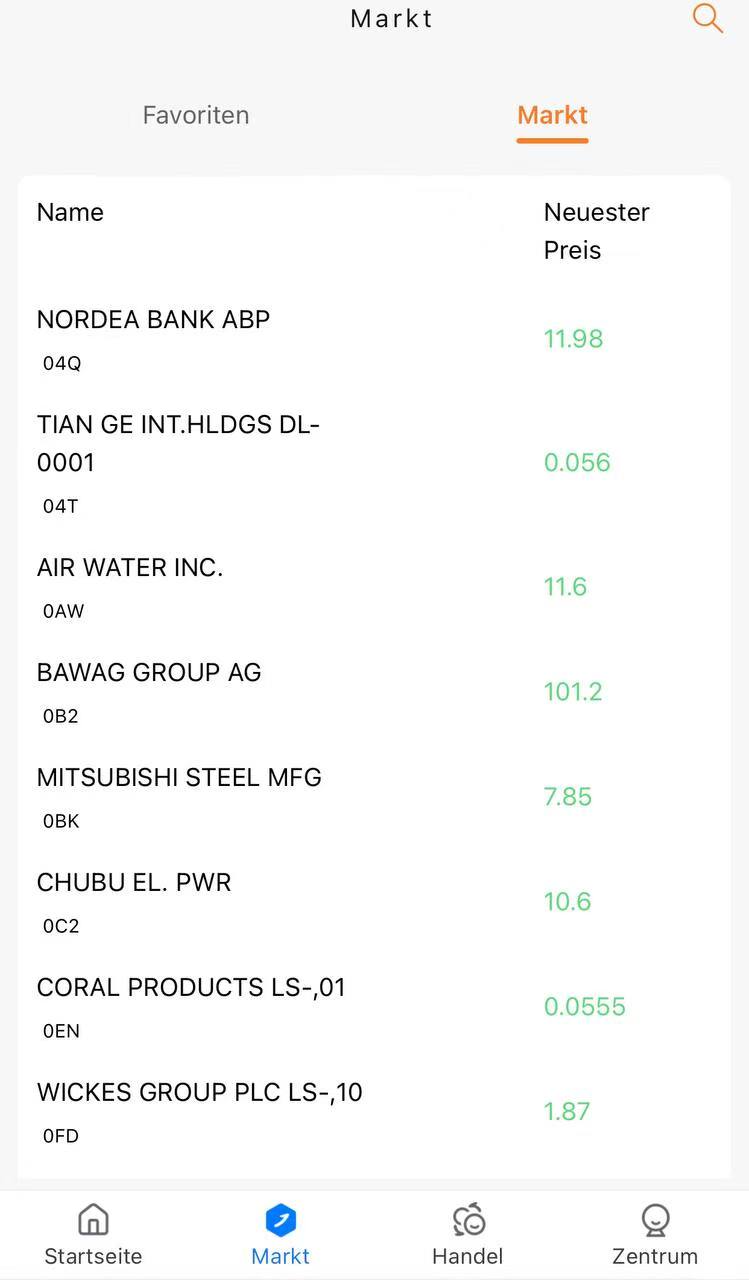This screenshot has width=749, height=1280.
Task: Select the CHUBU EL. PWR row
Action: (x=134, y=883)
